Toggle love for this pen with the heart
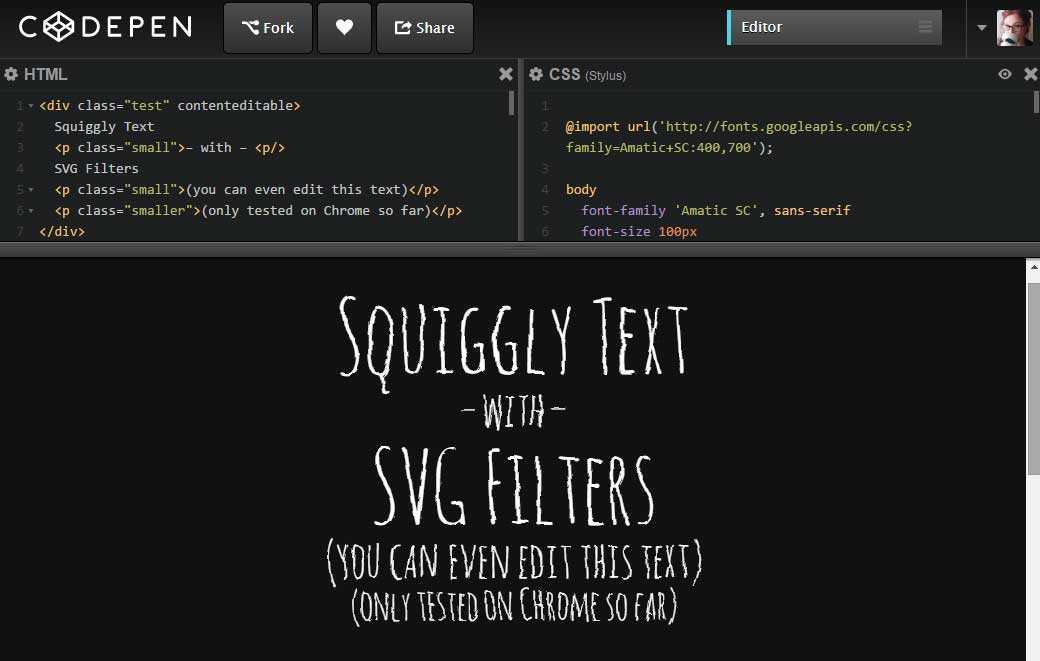Viewport: 1040px width, 661px height. [x=344, y=27]
